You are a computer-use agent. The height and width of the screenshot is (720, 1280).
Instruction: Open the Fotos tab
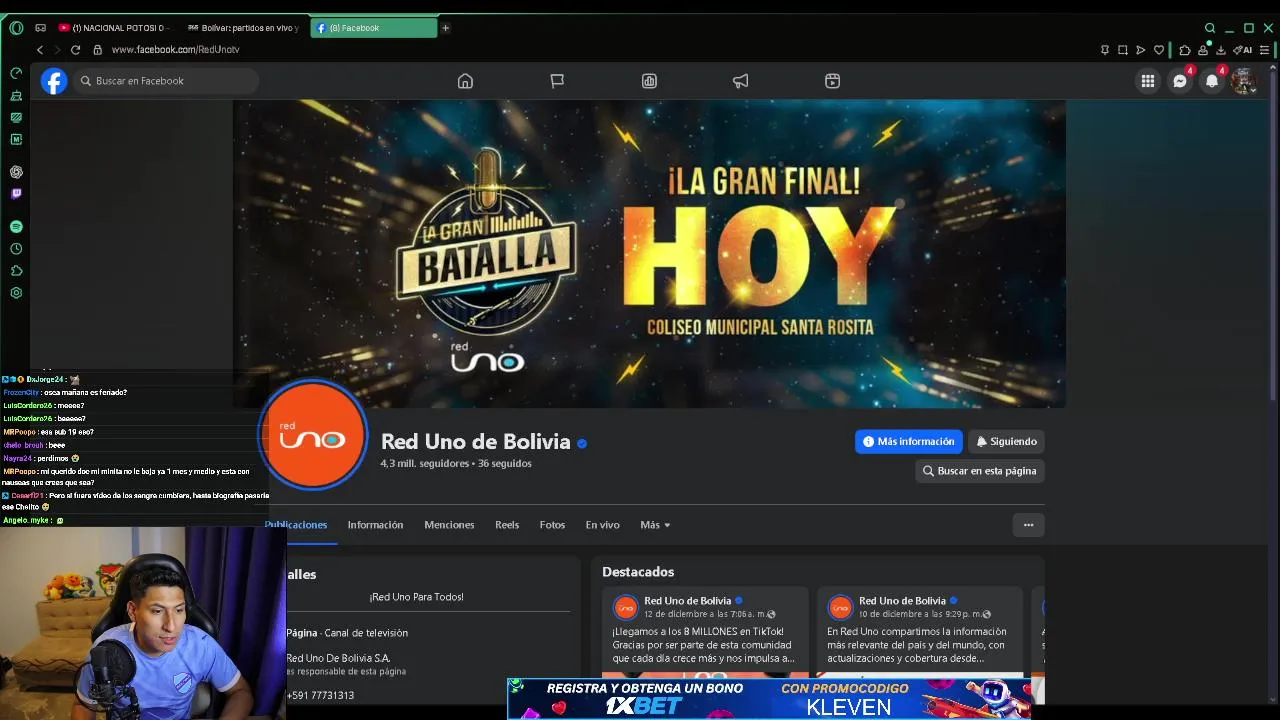click(x=552, y=525)
